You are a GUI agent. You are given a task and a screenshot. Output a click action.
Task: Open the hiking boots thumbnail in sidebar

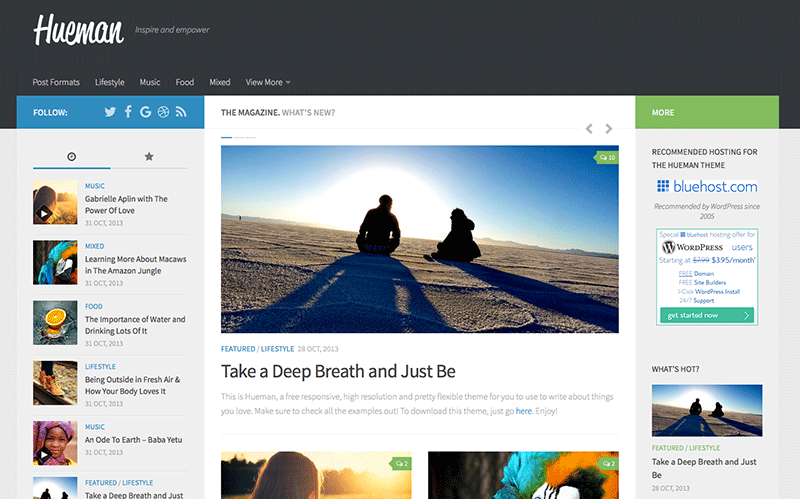pos(55,383)
